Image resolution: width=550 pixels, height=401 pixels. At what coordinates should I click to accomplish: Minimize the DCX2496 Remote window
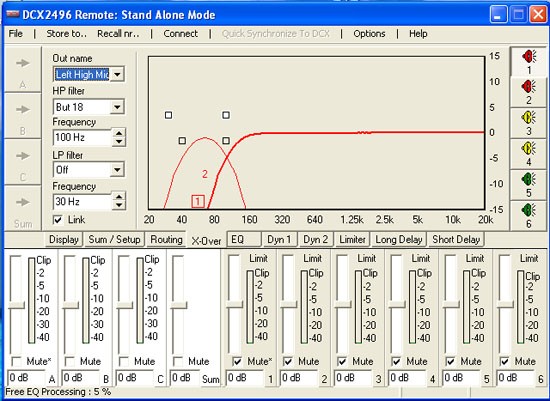point(498,15)
